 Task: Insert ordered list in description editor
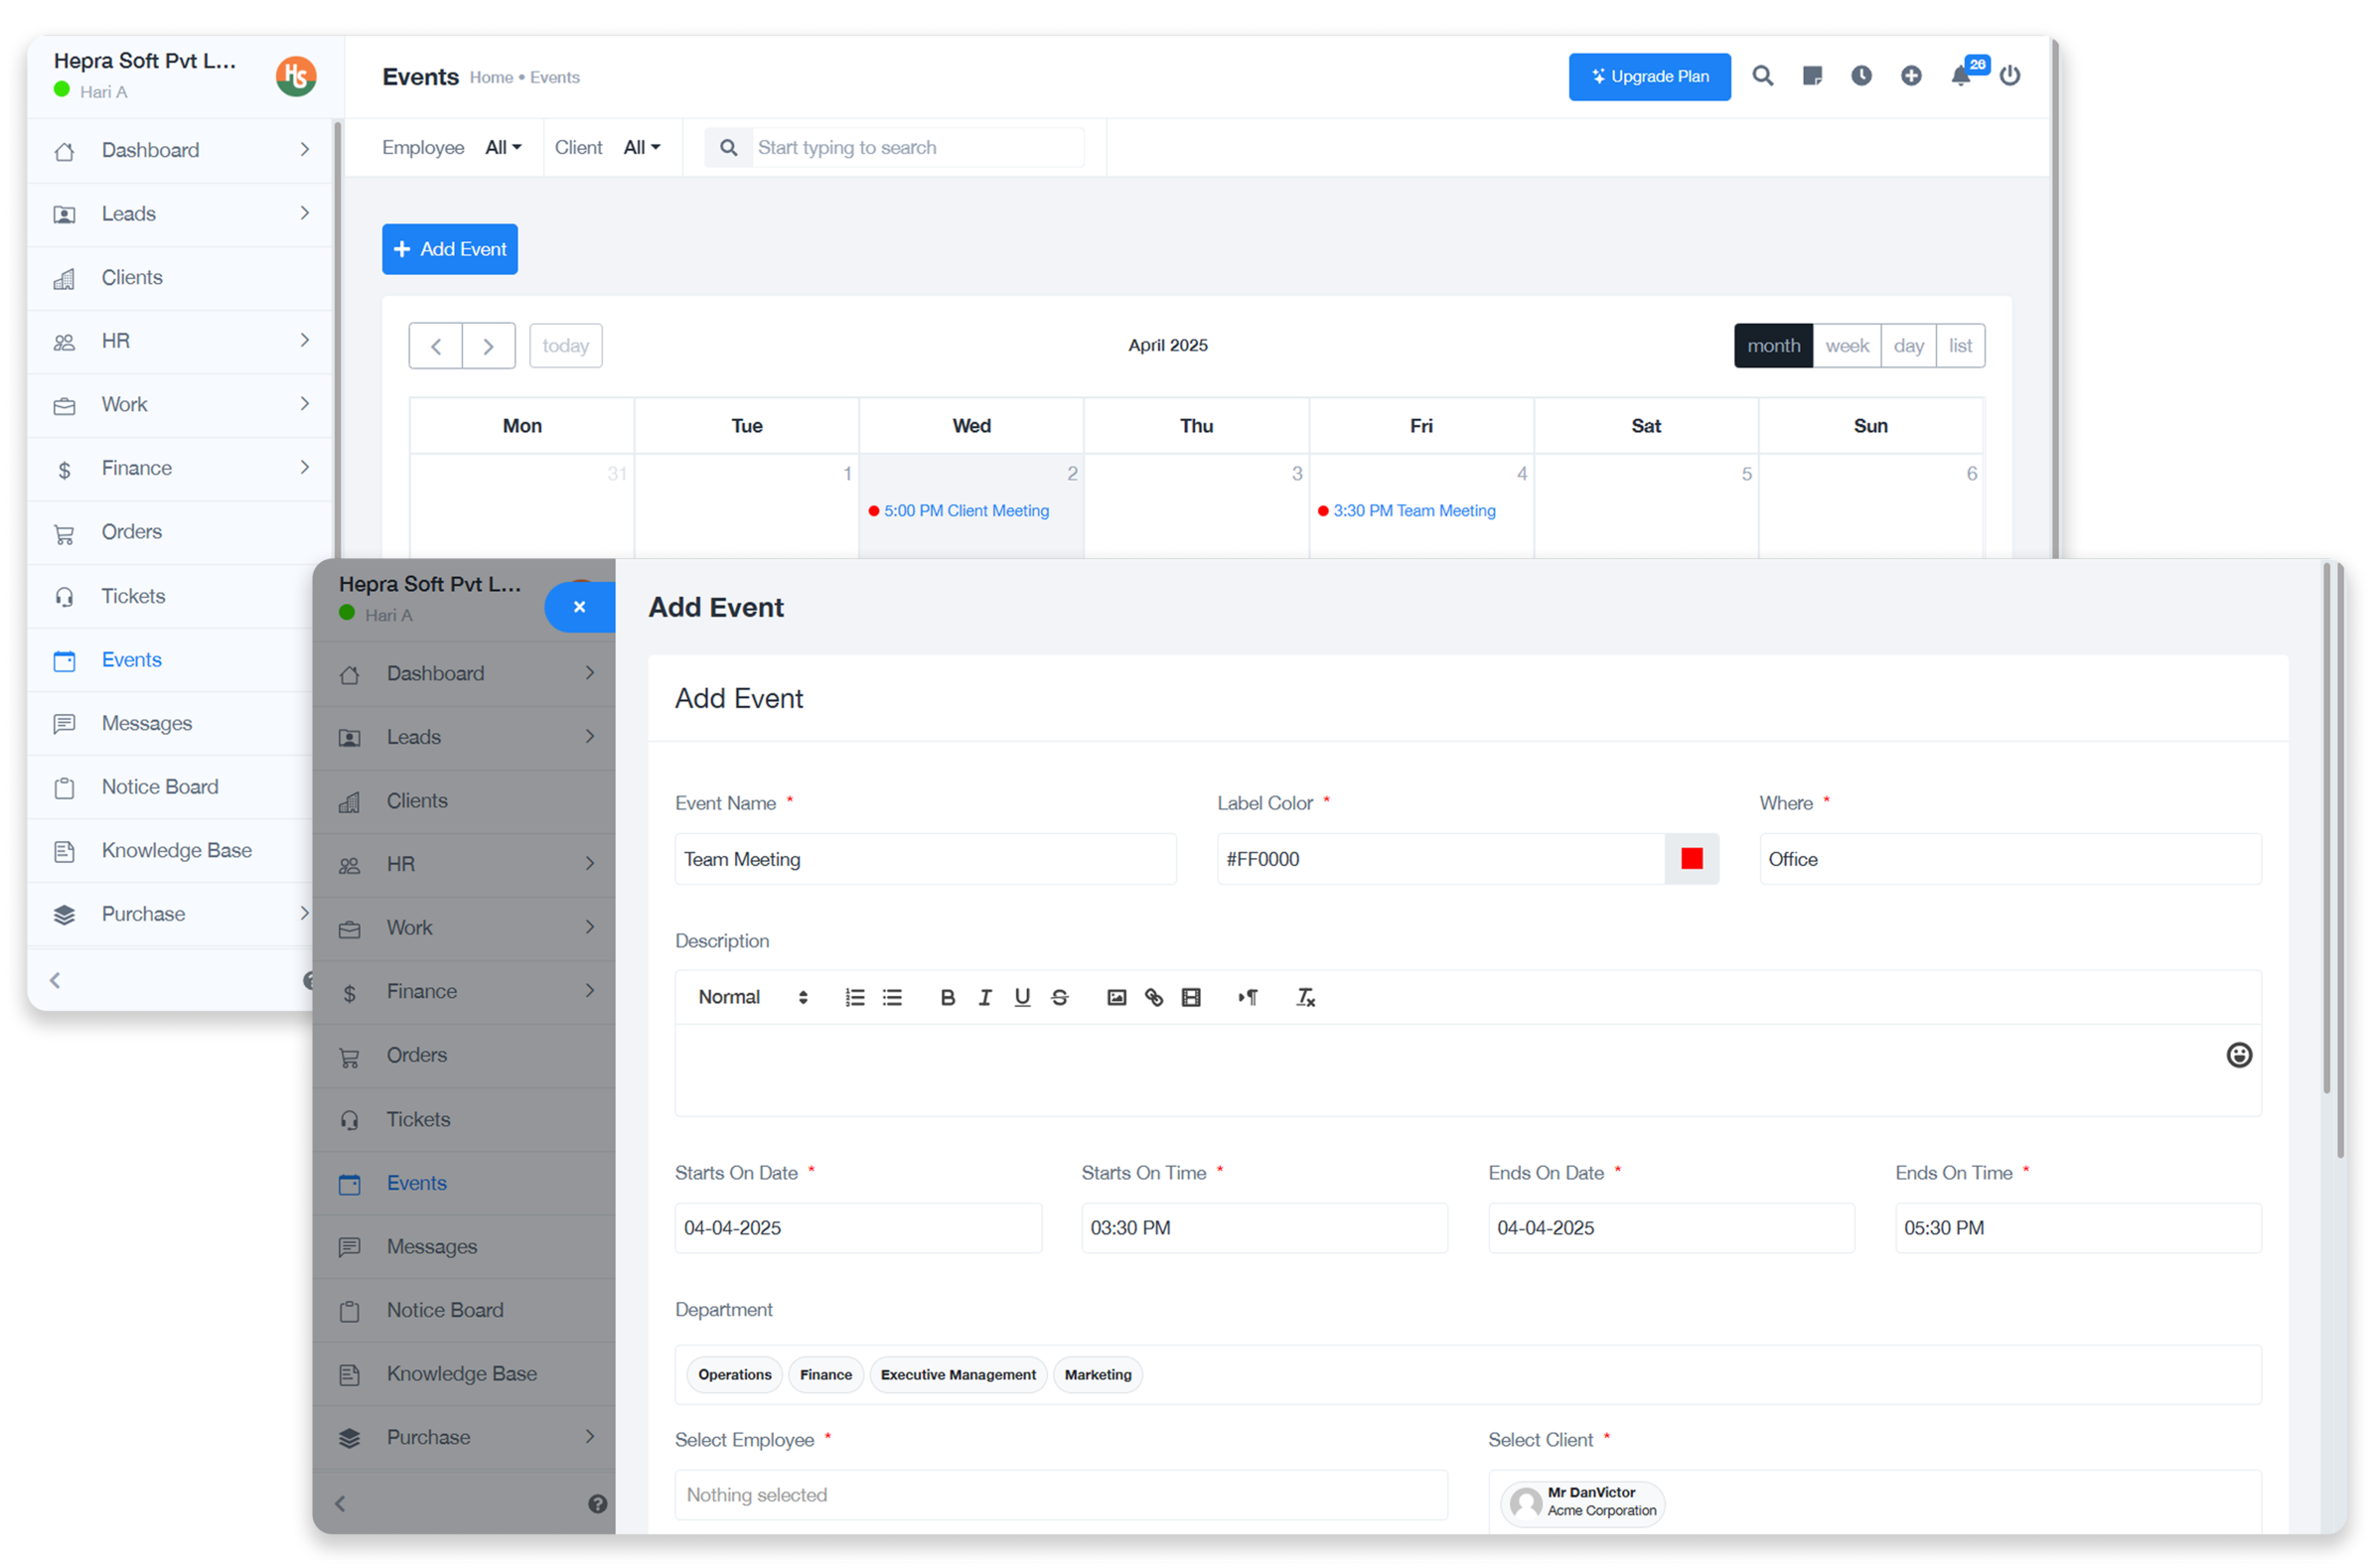point(854,997)
